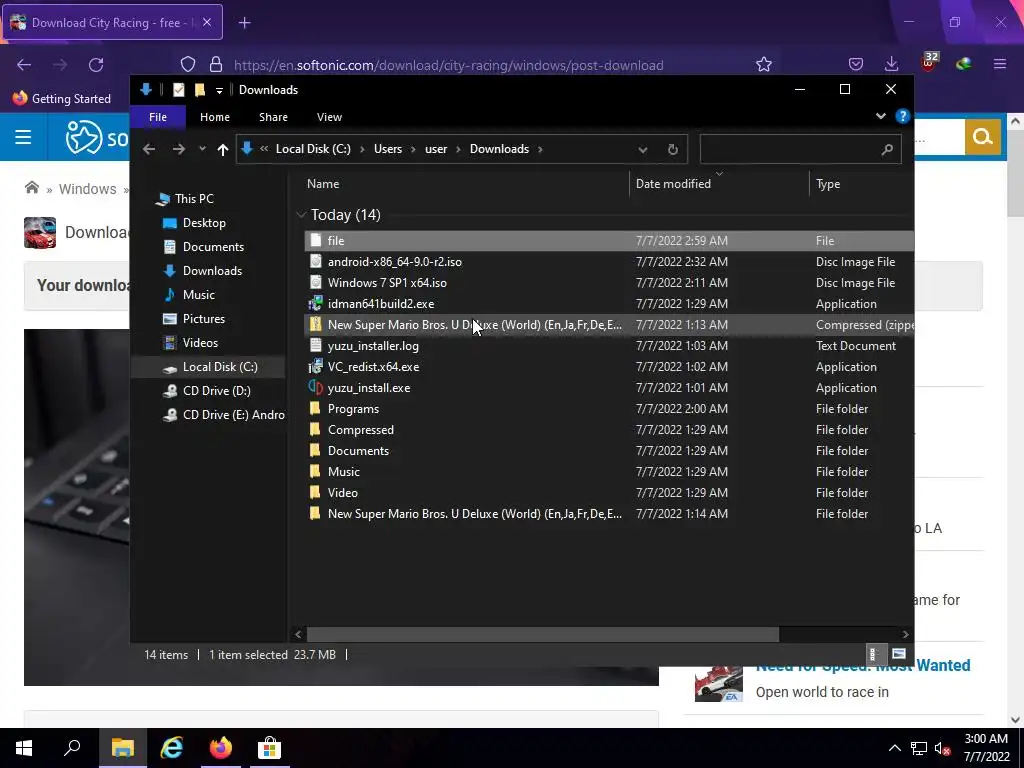1024x768 pixels.
Task: Show hidden system tray icons
Action: (x=895, y=748)
